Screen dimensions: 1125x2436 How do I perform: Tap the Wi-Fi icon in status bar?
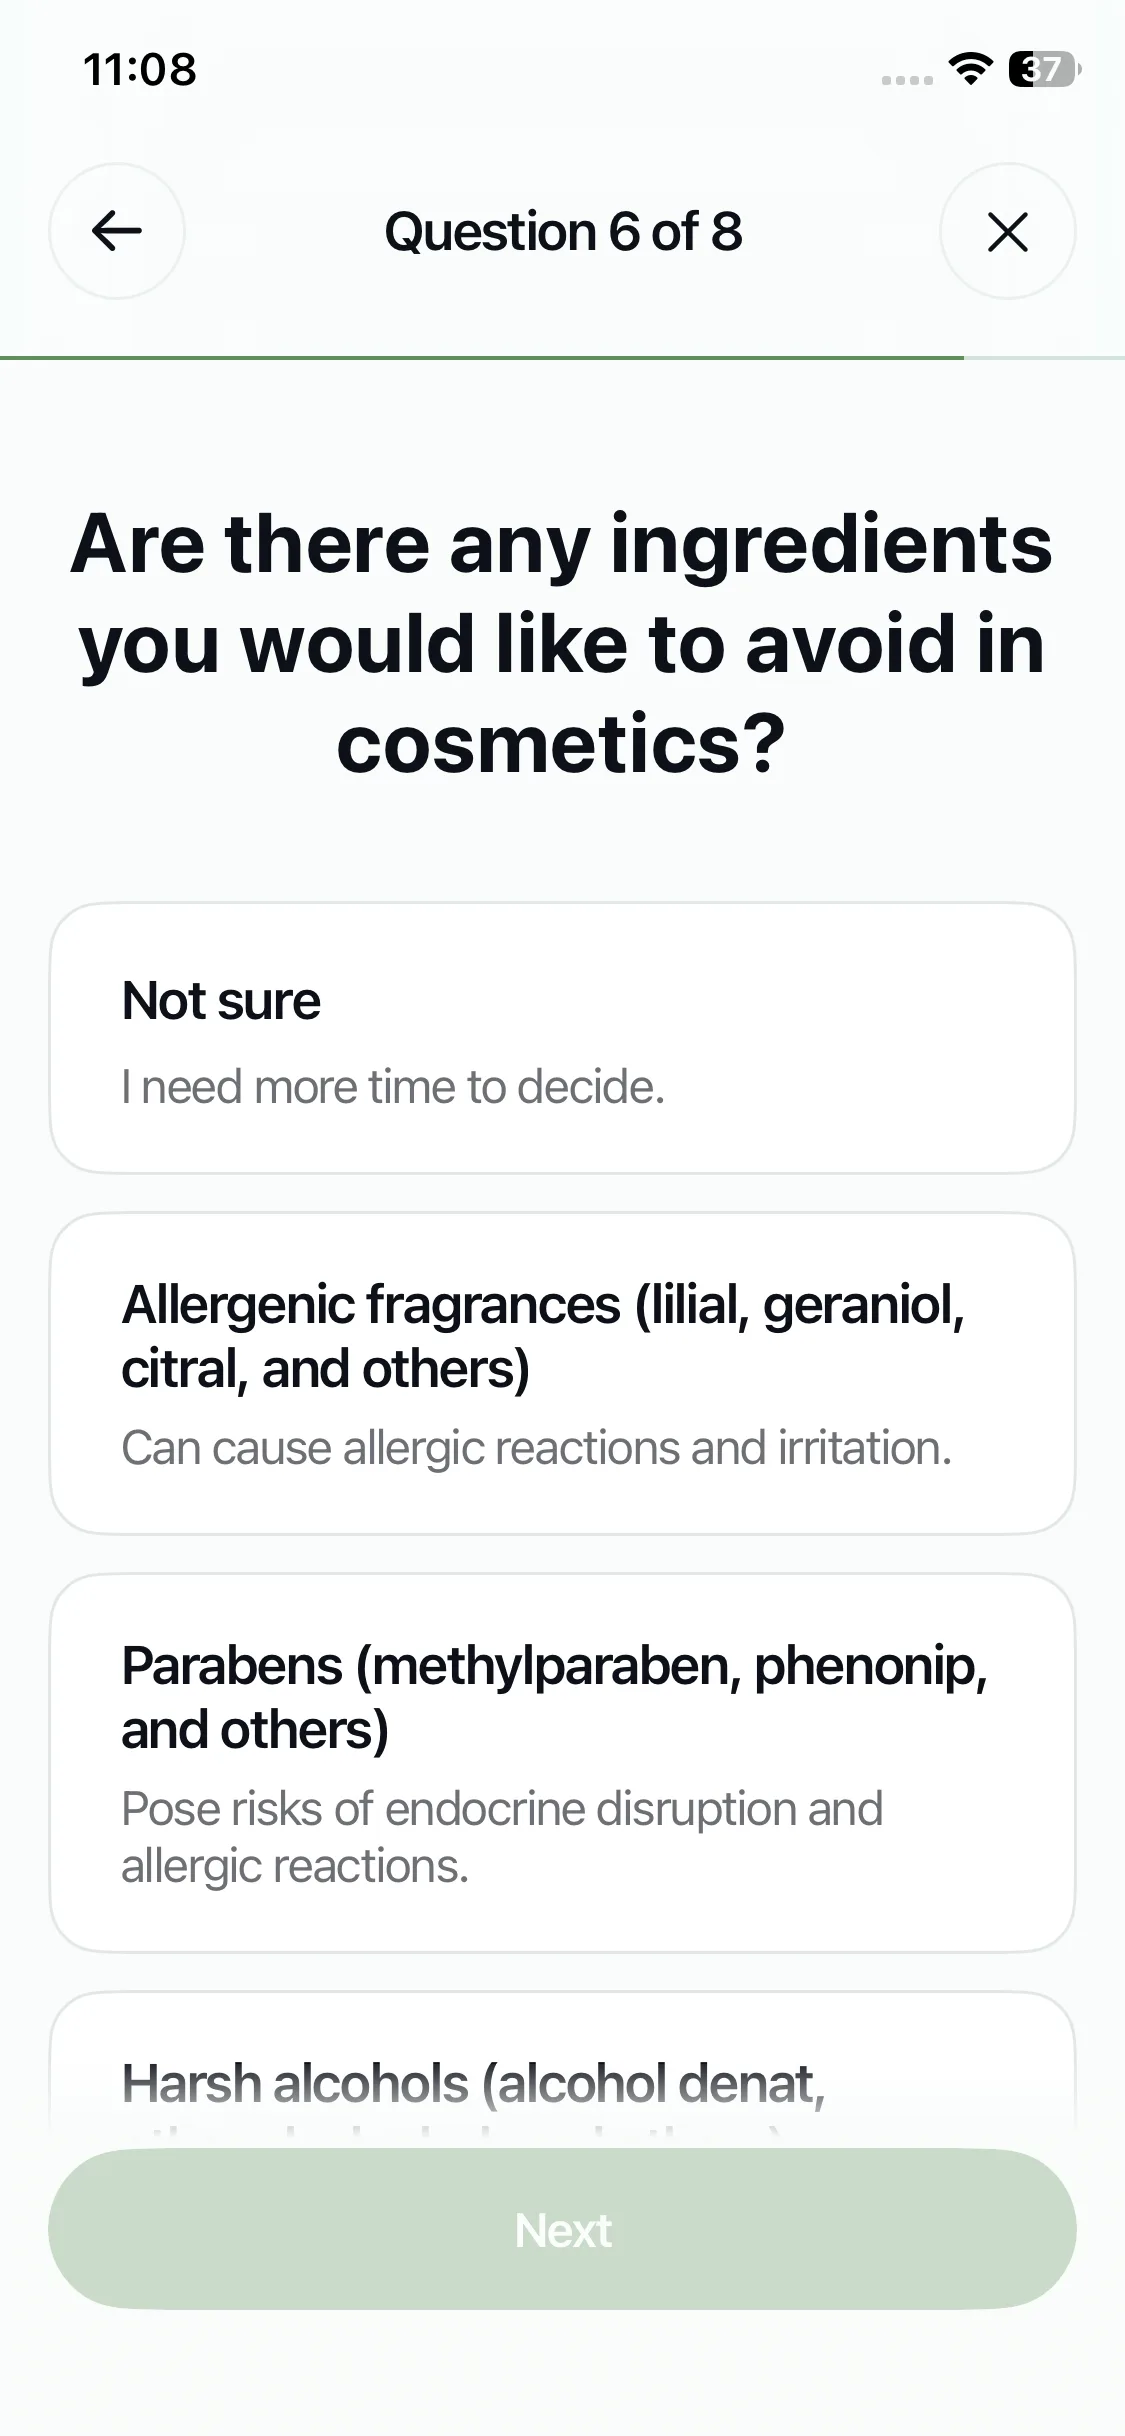(x=969, y=69)
